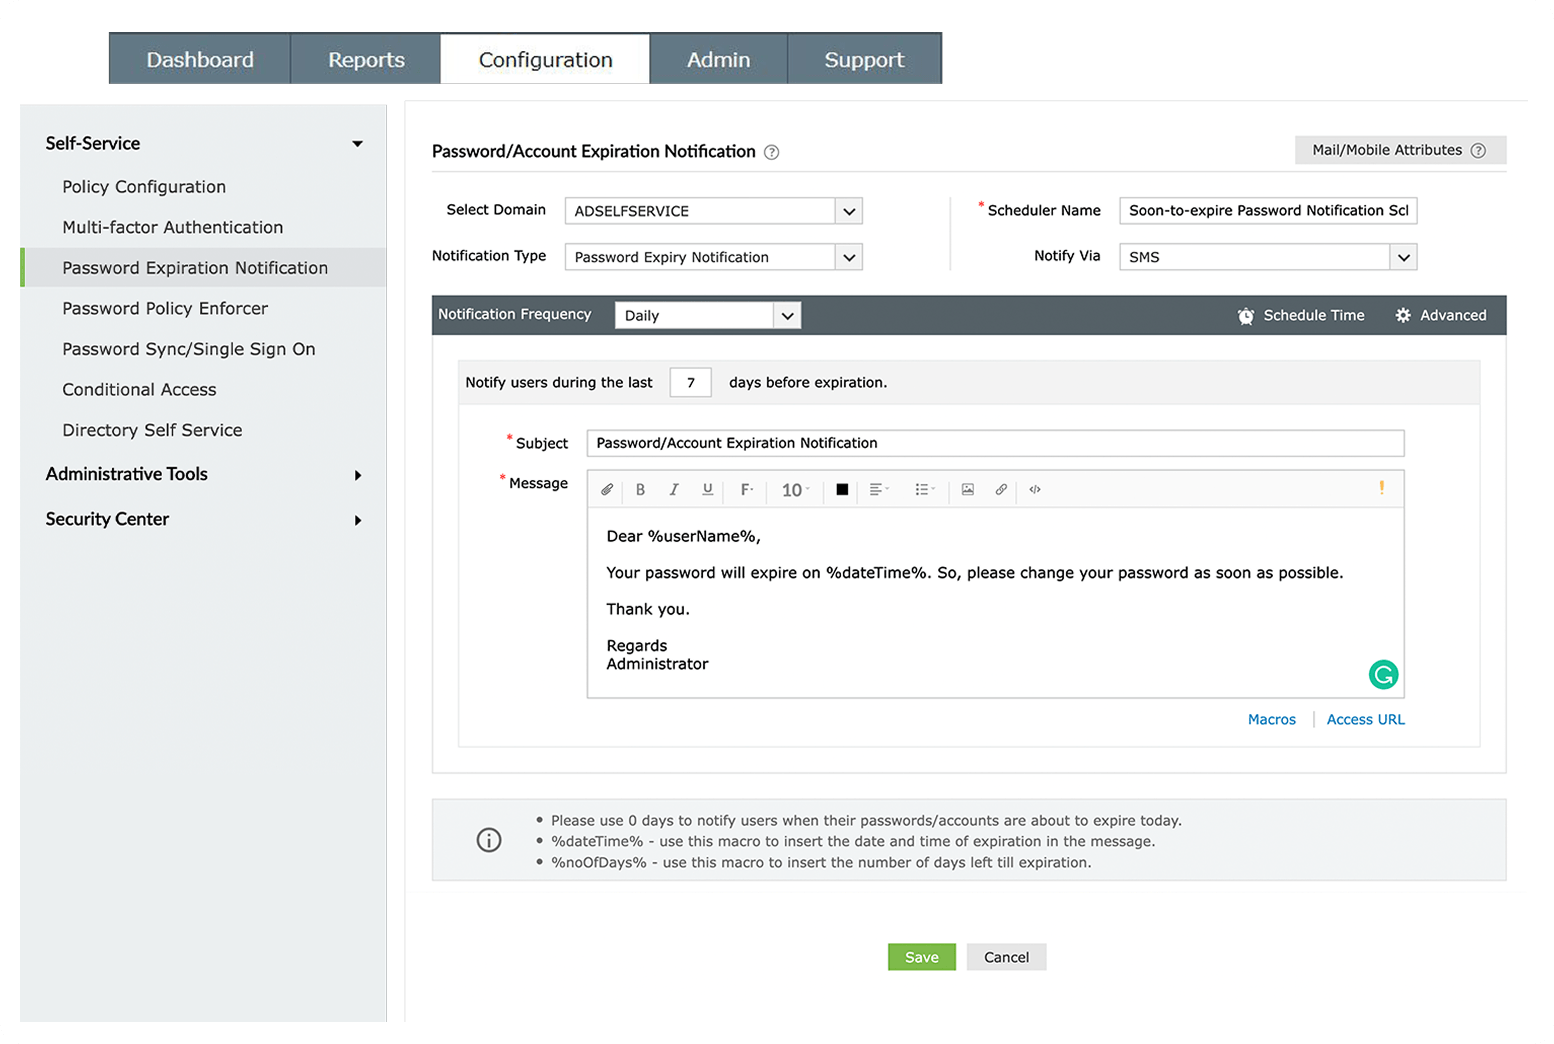Open the font family dropdown
Image resolution: width=1554 pixels, height=1044 pixels.
[x=747, y=490]
